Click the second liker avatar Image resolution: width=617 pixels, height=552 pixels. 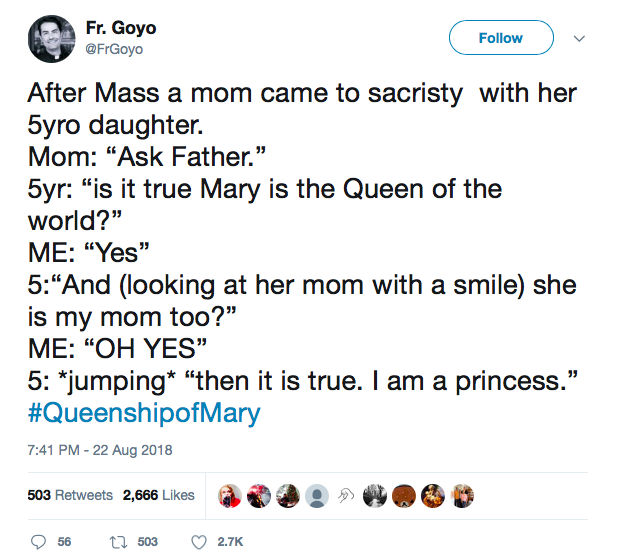click(x=258, y=494)
